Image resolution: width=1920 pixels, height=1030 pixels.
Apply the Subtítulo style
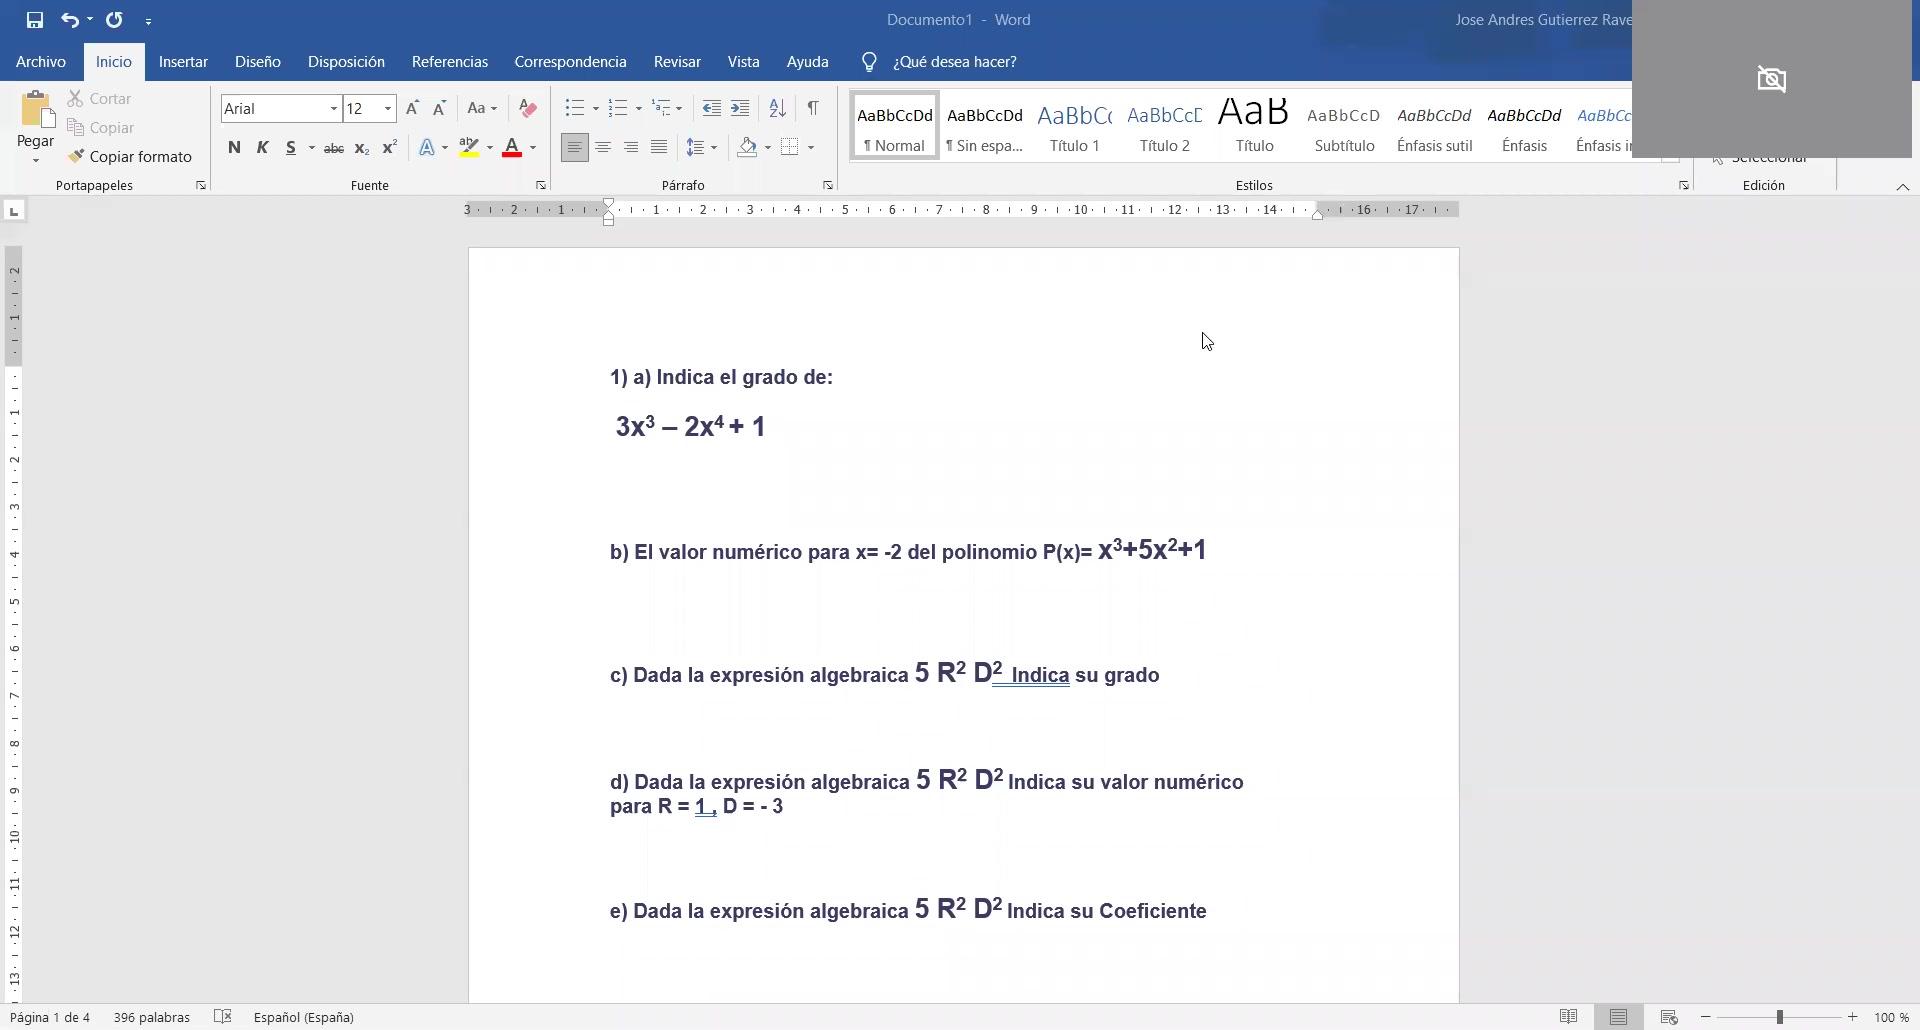(x=1344, y=126)
